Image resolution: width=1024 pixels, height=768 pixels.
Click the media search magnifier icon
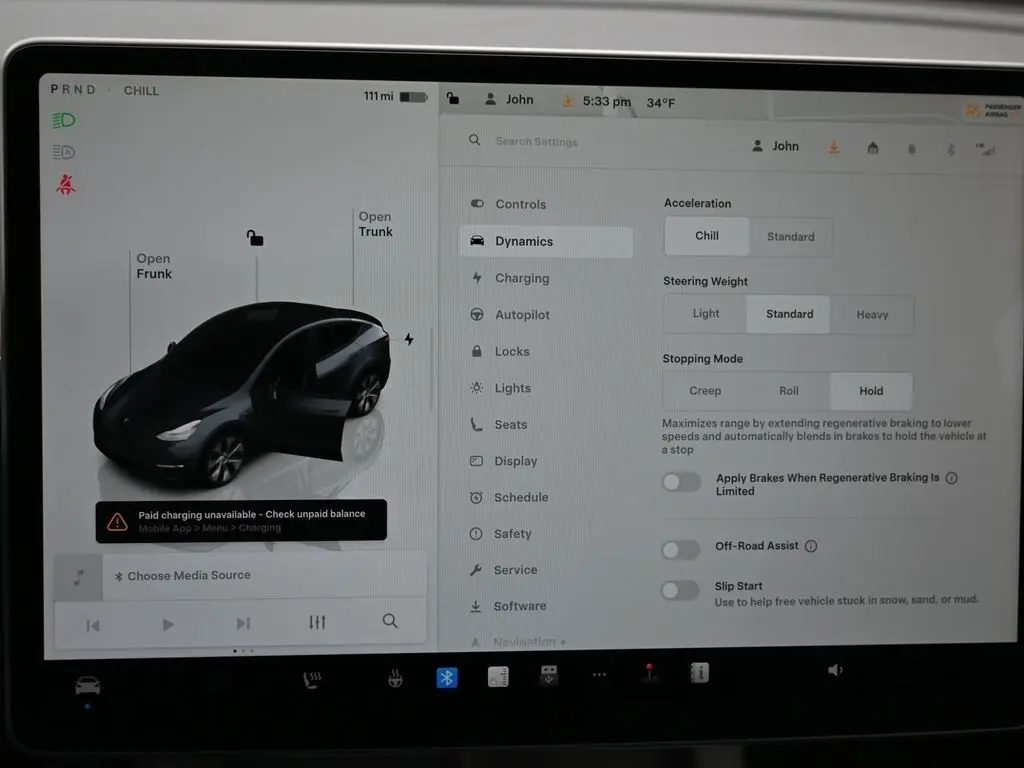coord(390,621)
